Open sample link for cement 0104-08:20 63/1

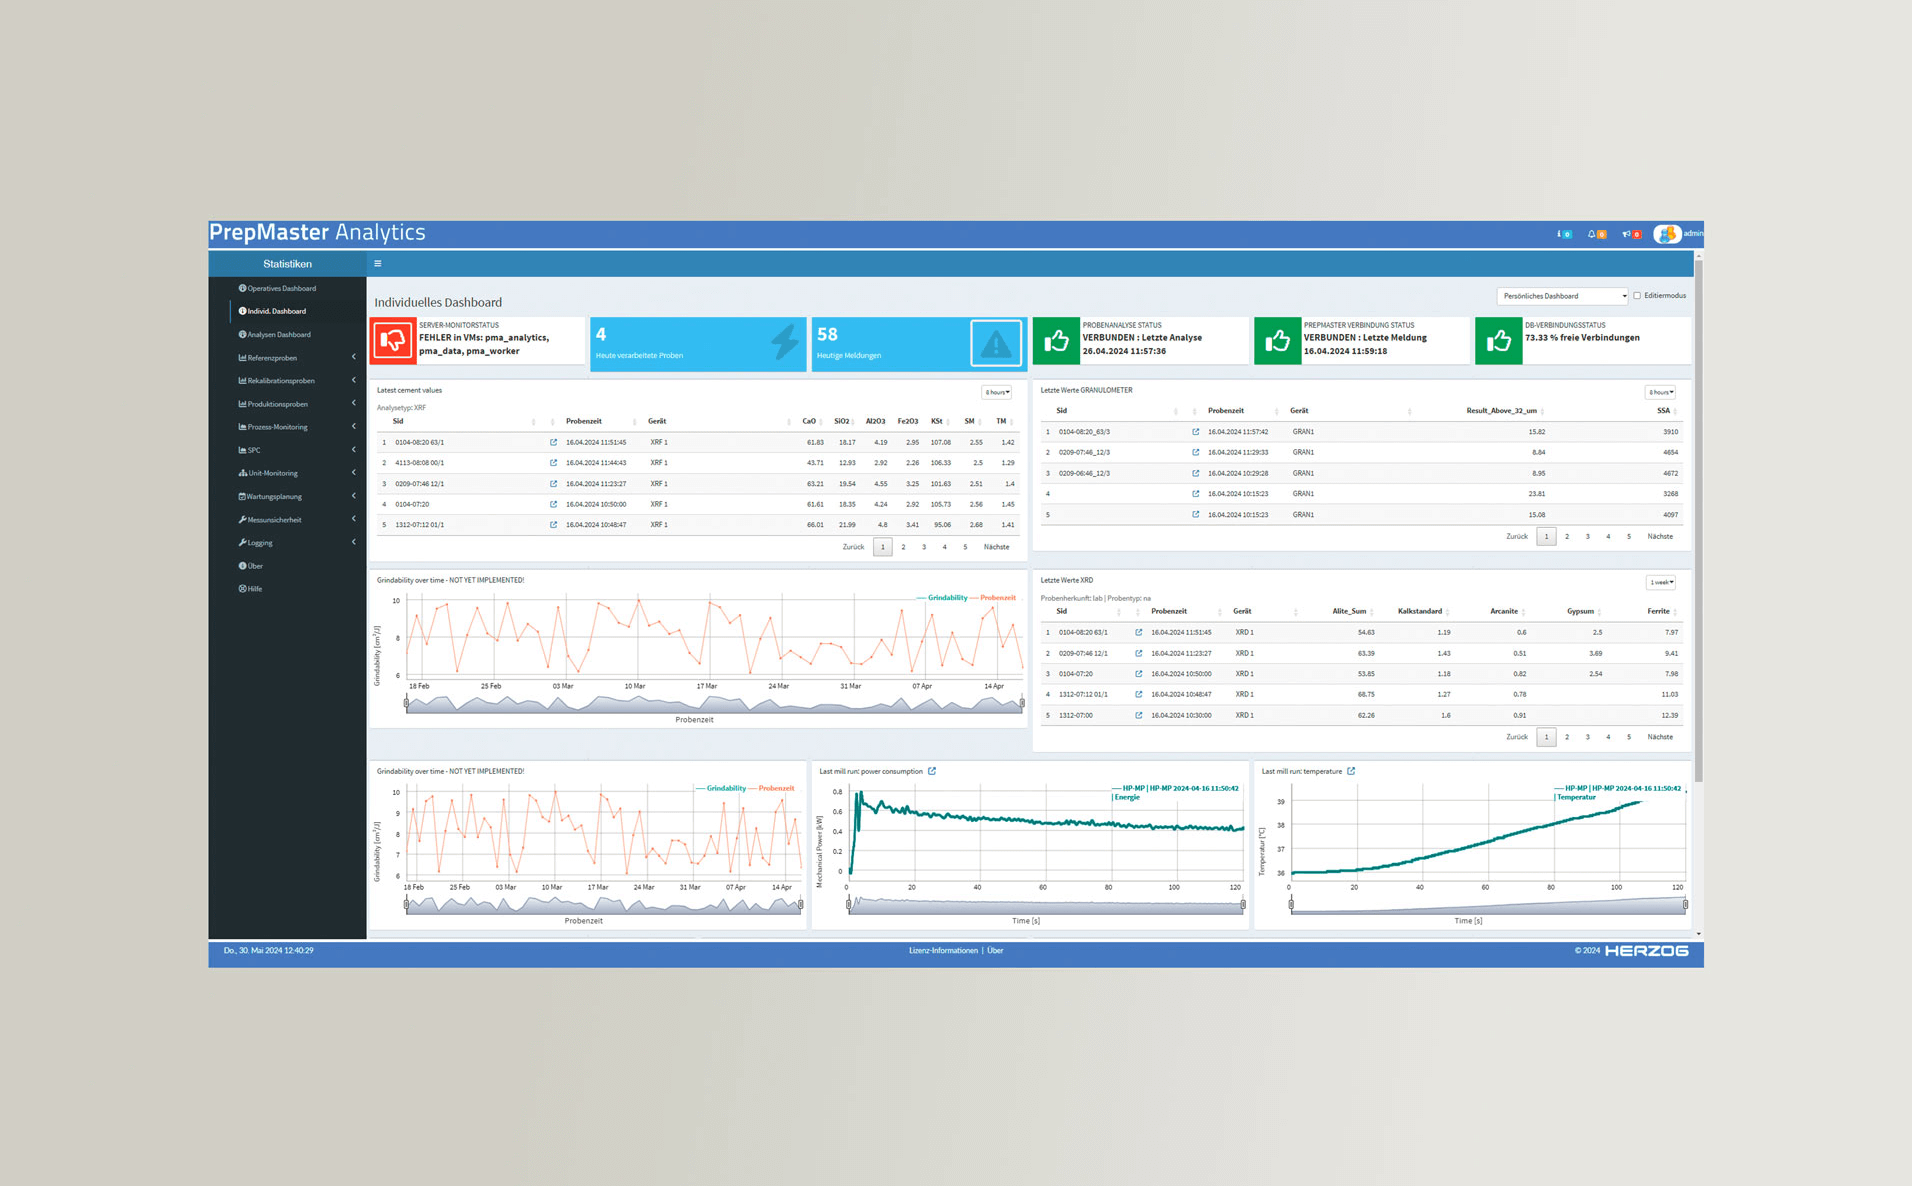[x=553, y=442]
